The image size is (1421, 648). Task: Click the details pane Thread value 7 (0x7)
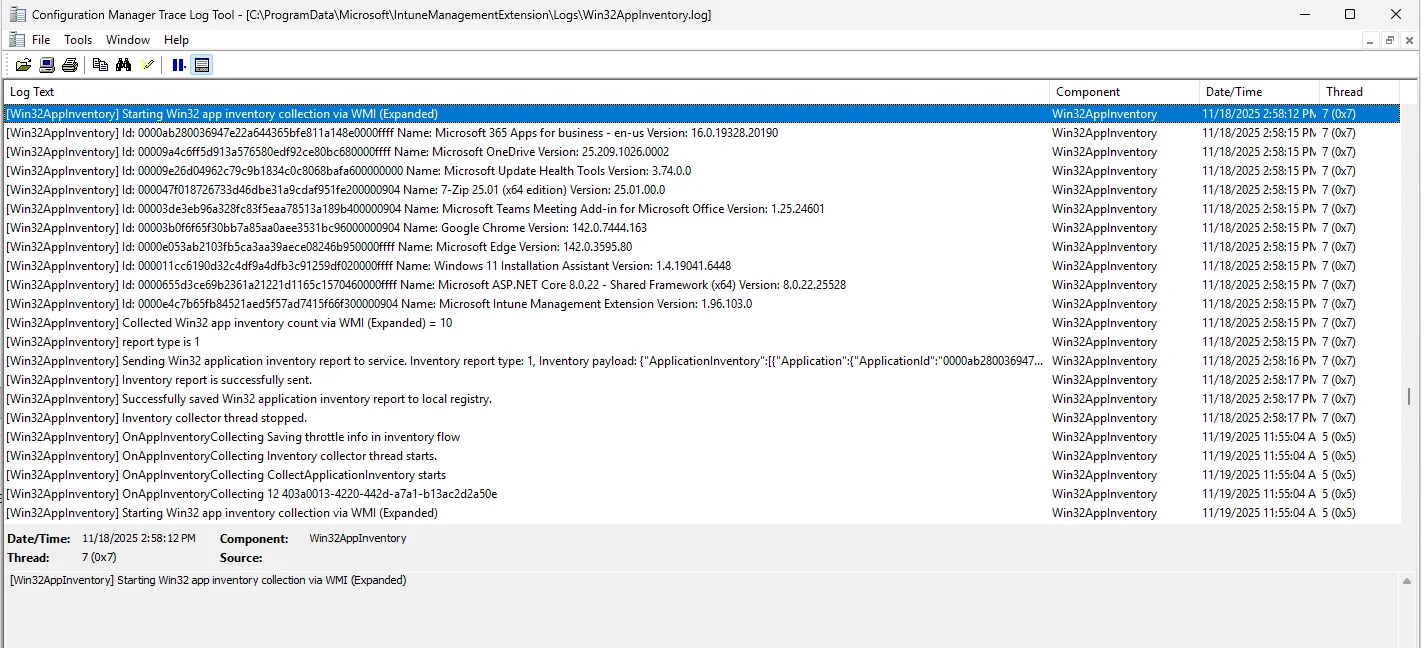[99, 558]
